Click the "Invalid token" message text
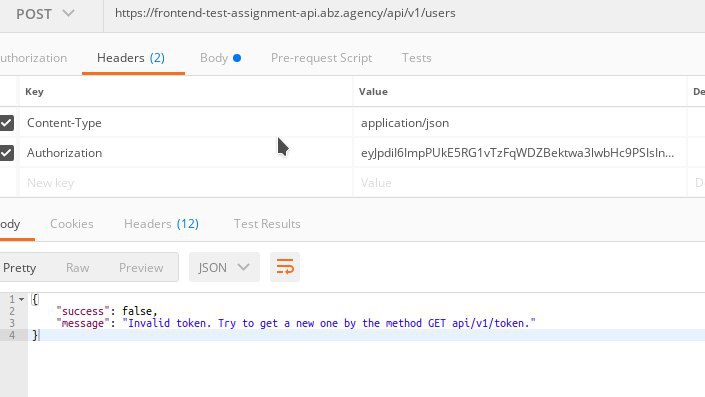The height and width of the screenshot is (397, 705). [329, 323]
